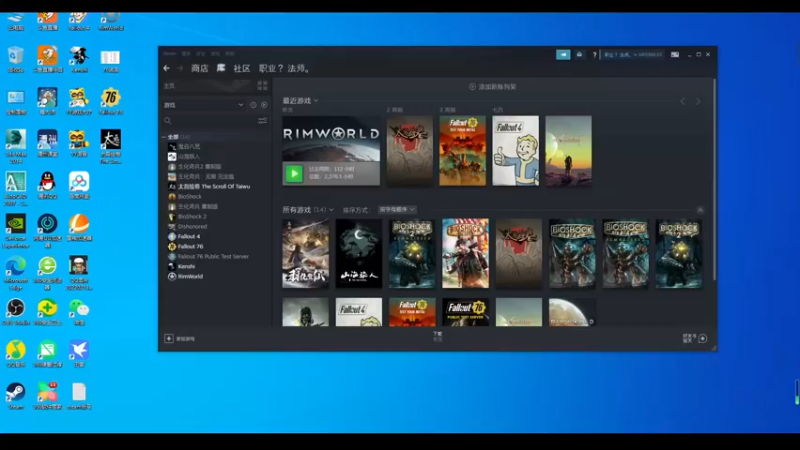Open Fallout 76 desktop shortcut
Screen dimensions: 800x450
coord(111,102)
